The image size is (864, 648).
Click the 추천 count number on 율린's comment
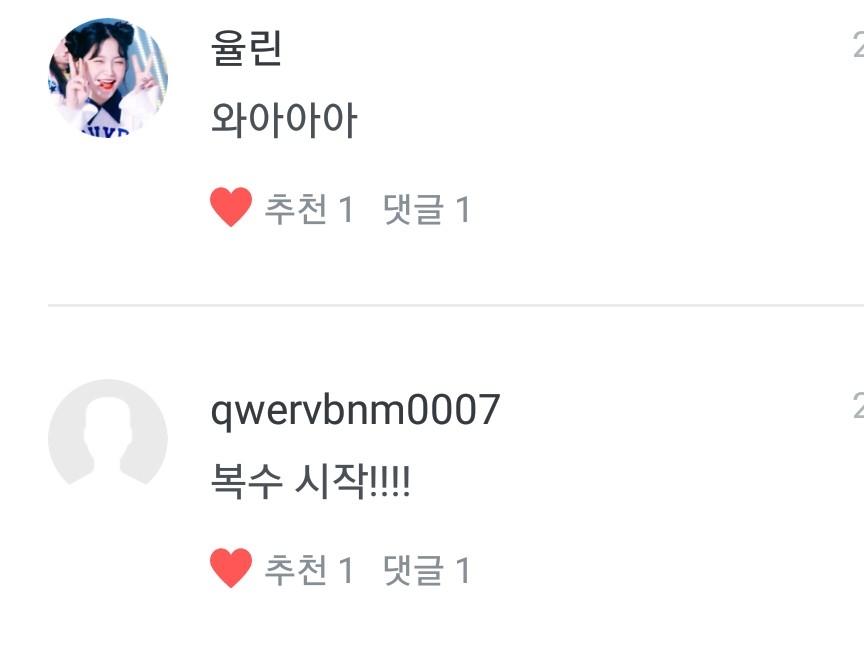click(x=346, y=209)
